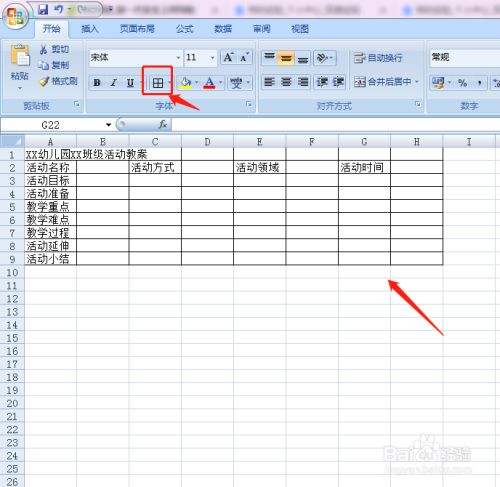Click the Name Box showing G22
This screenshot has height=487, width=500.
pyautogui.click(x=52, y=125)
